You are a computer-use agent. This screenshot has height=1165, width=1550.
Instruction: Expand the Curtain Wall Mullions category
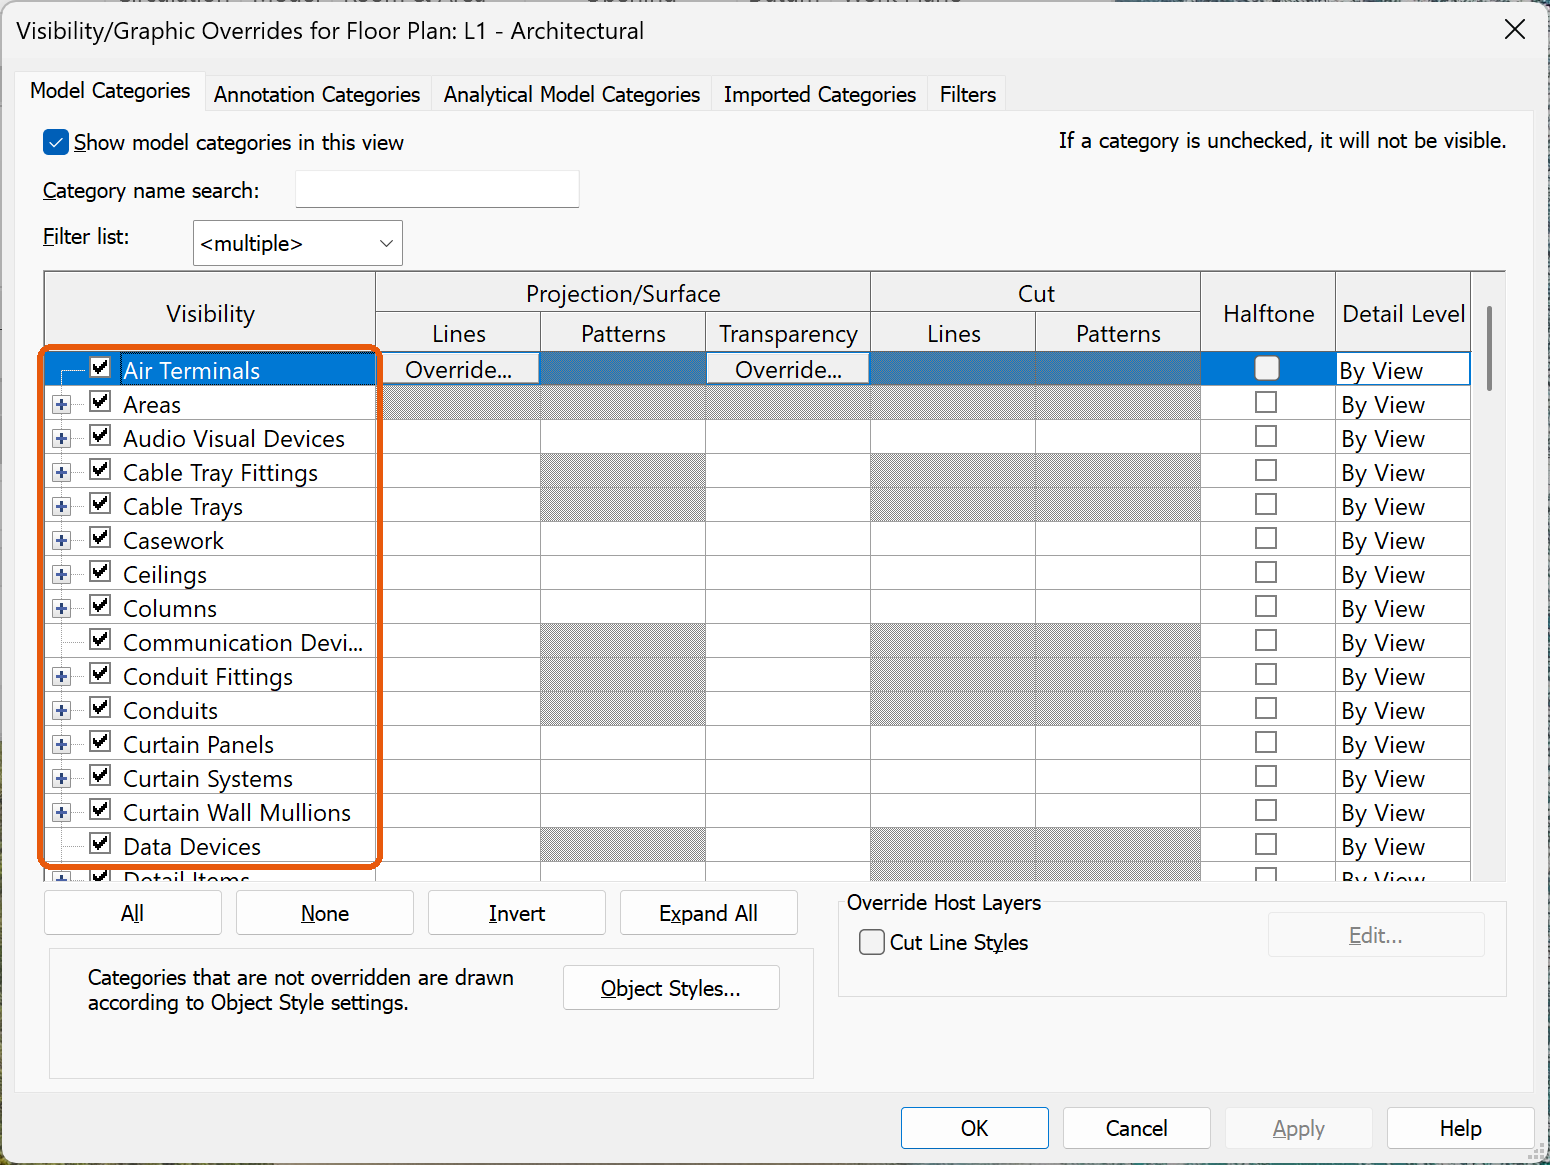62,813
